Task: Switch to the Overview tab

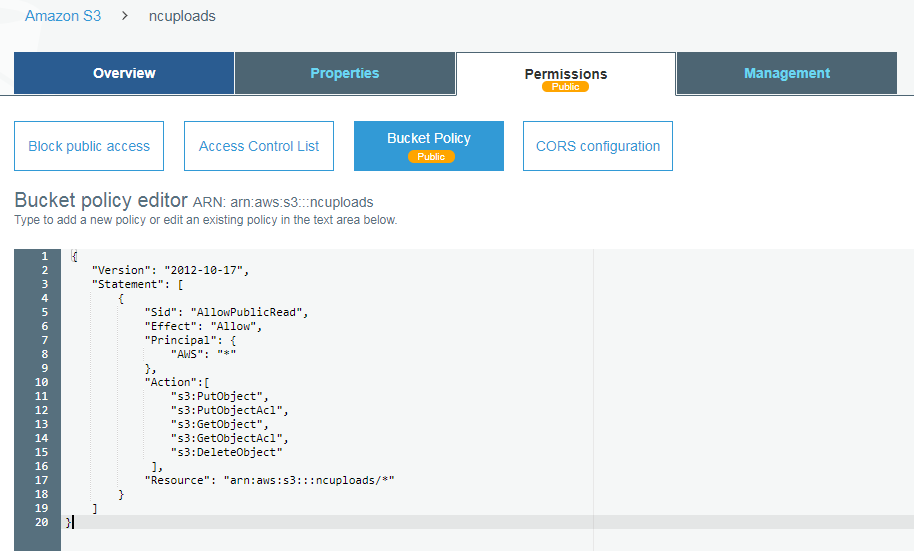Action: [x=124, y=73]
